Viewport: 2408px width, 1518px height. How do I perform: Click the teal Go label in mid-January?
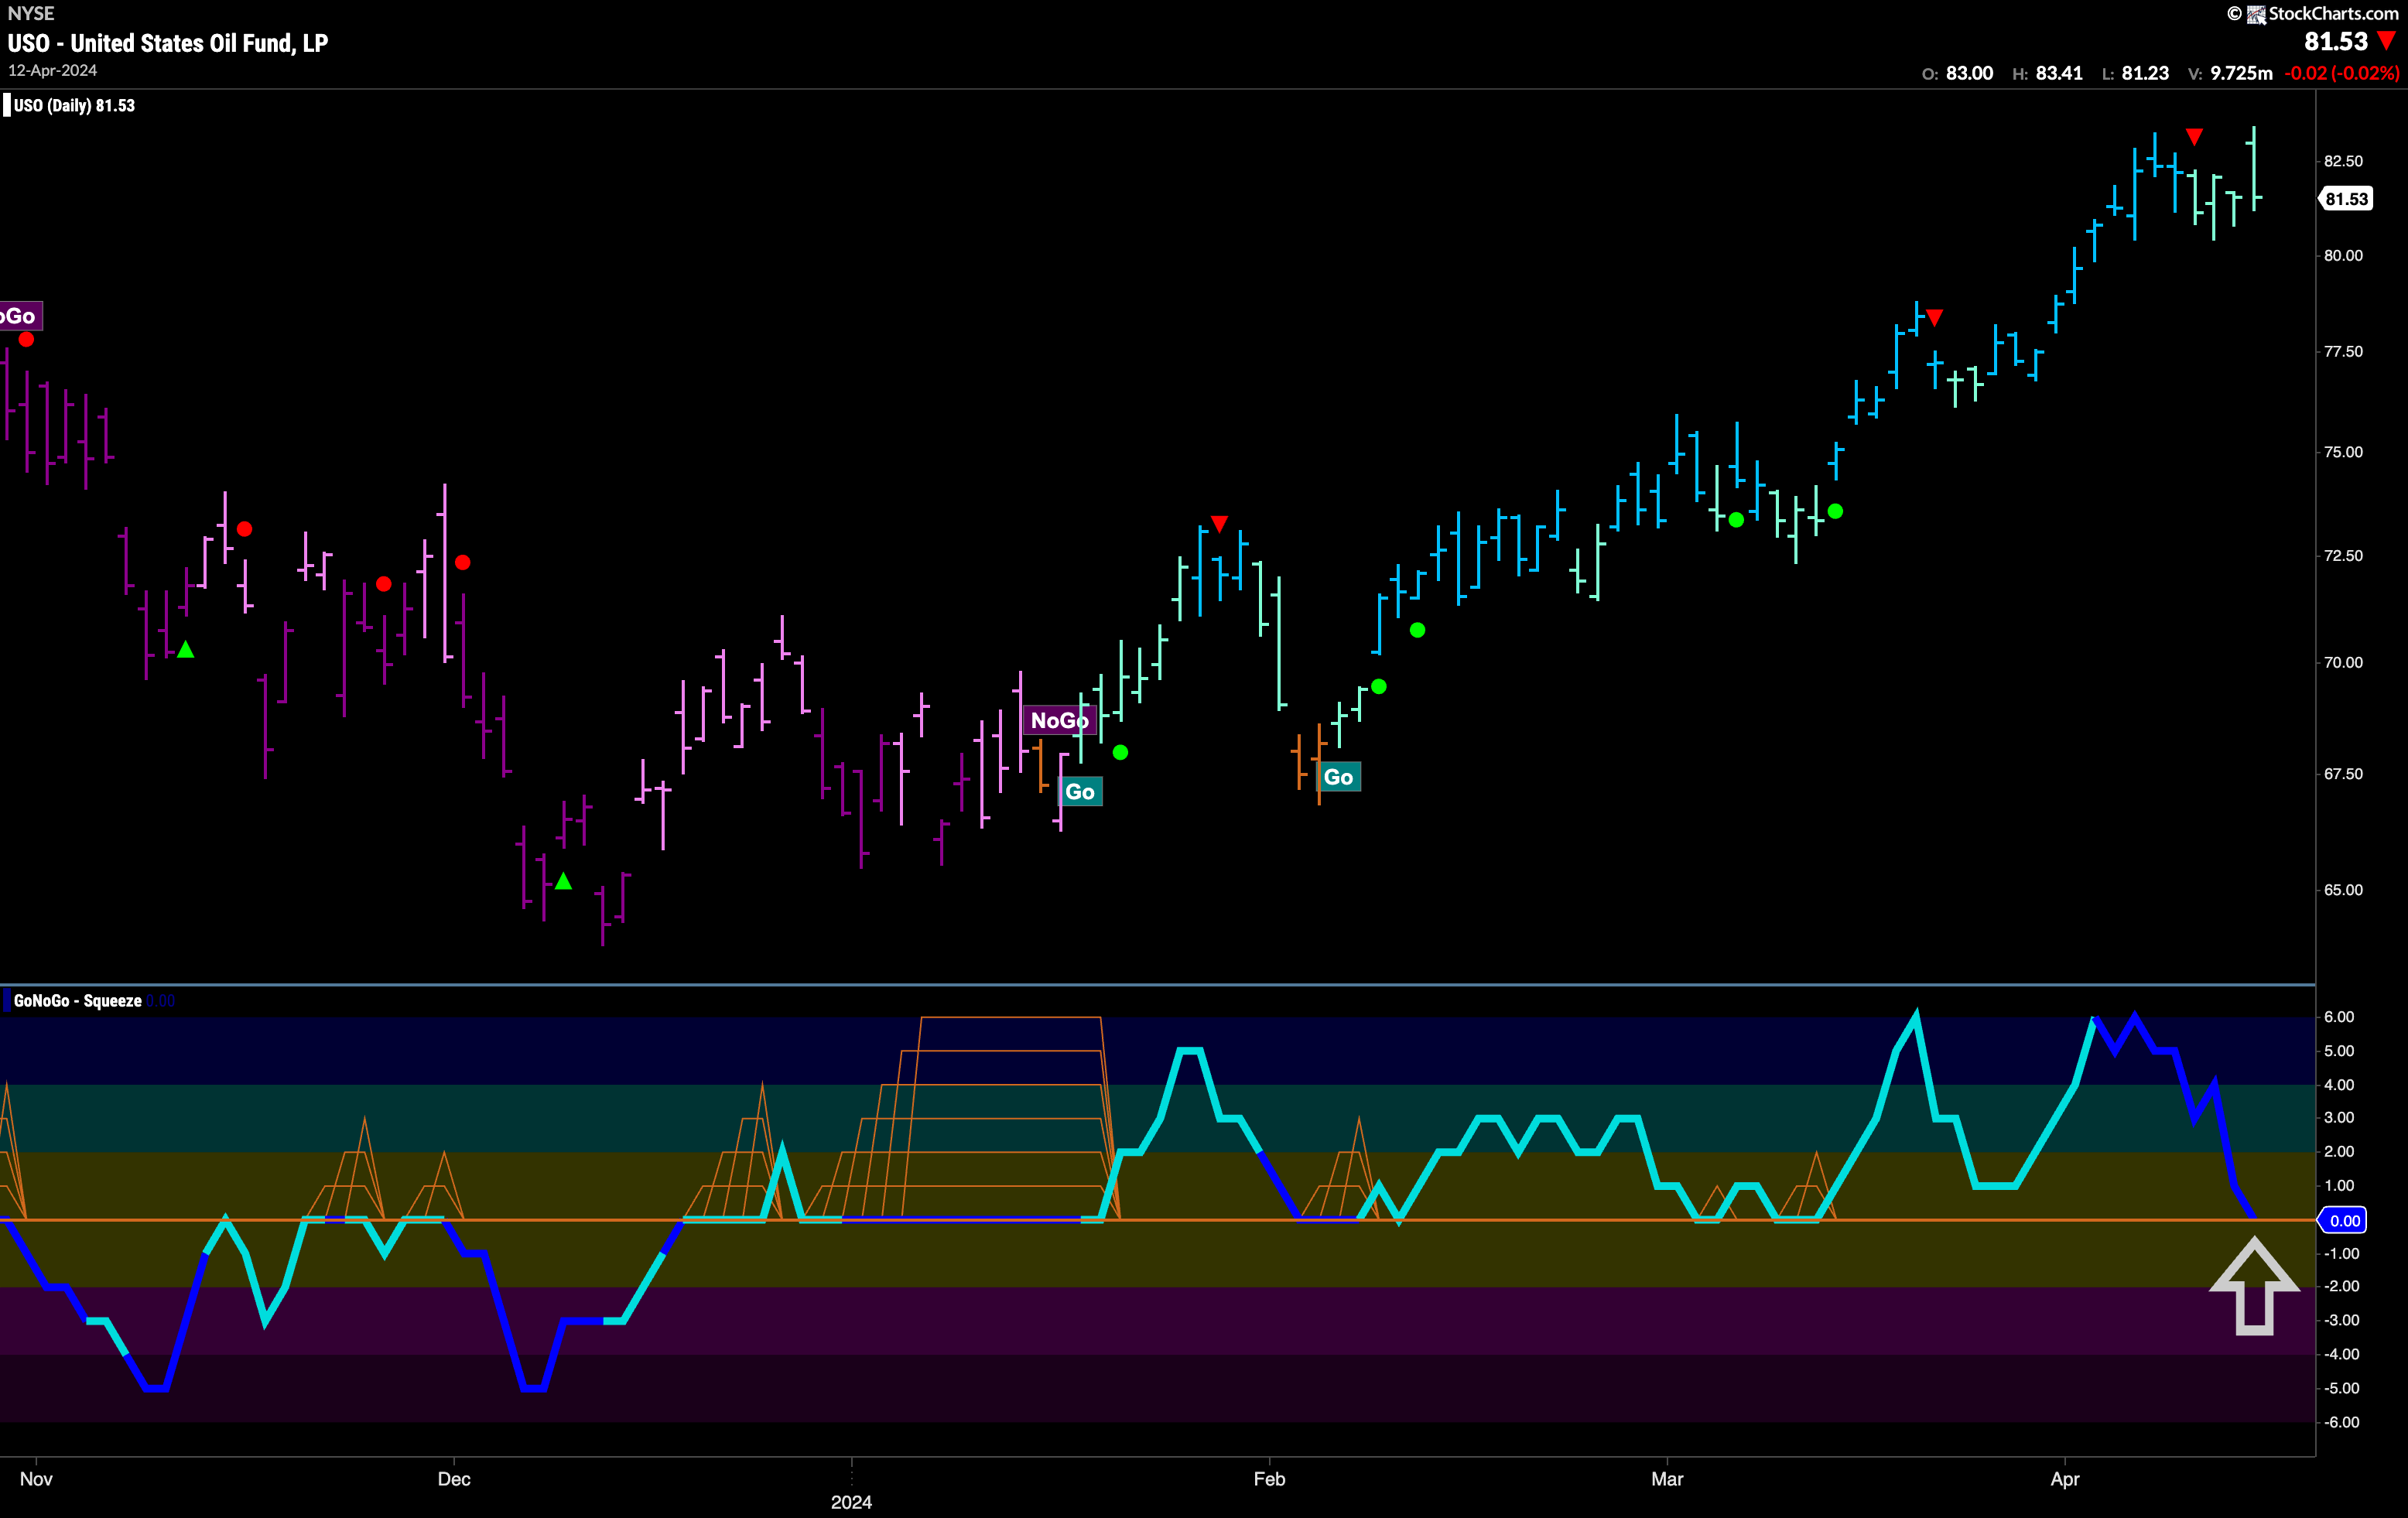(1080, 792)
